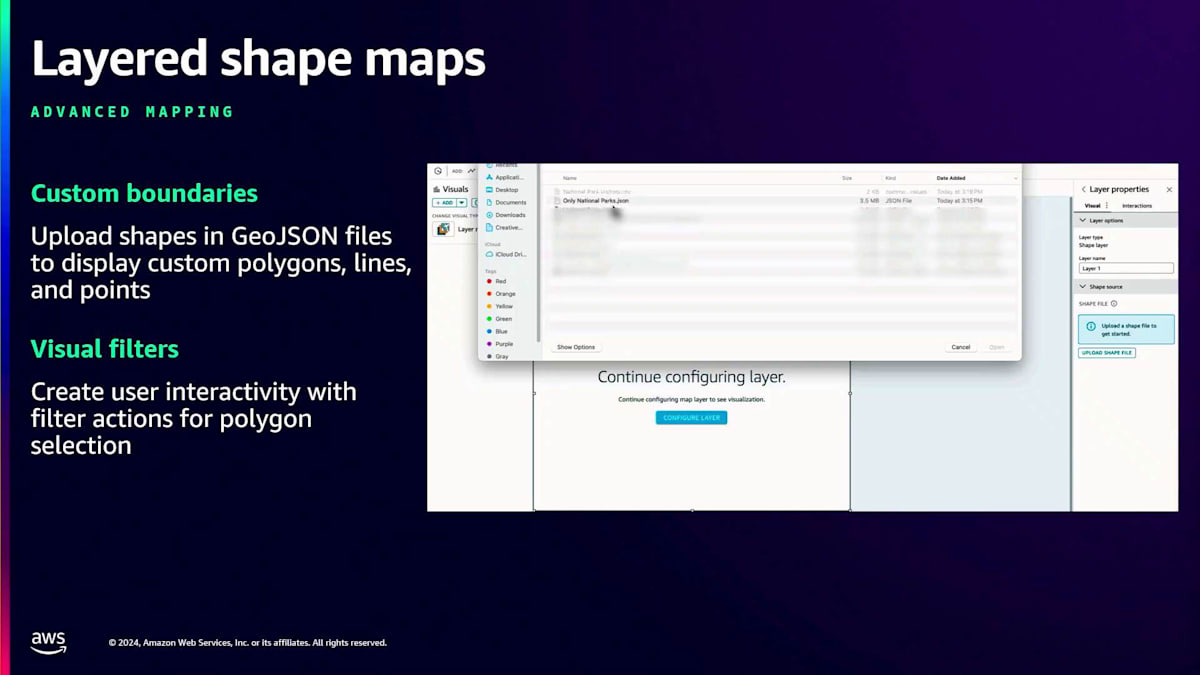Click the ADD visual button
Screen dimensions: 1200x675
(443, 202)
